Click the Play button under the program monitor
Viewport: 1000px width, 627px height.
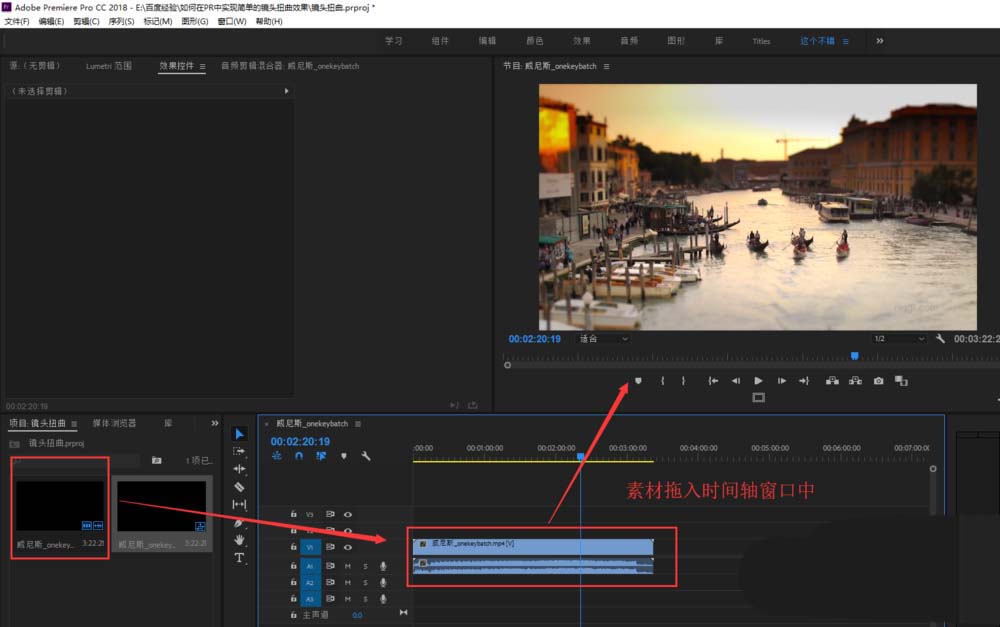pyautogui.click(x=758, y=380)
